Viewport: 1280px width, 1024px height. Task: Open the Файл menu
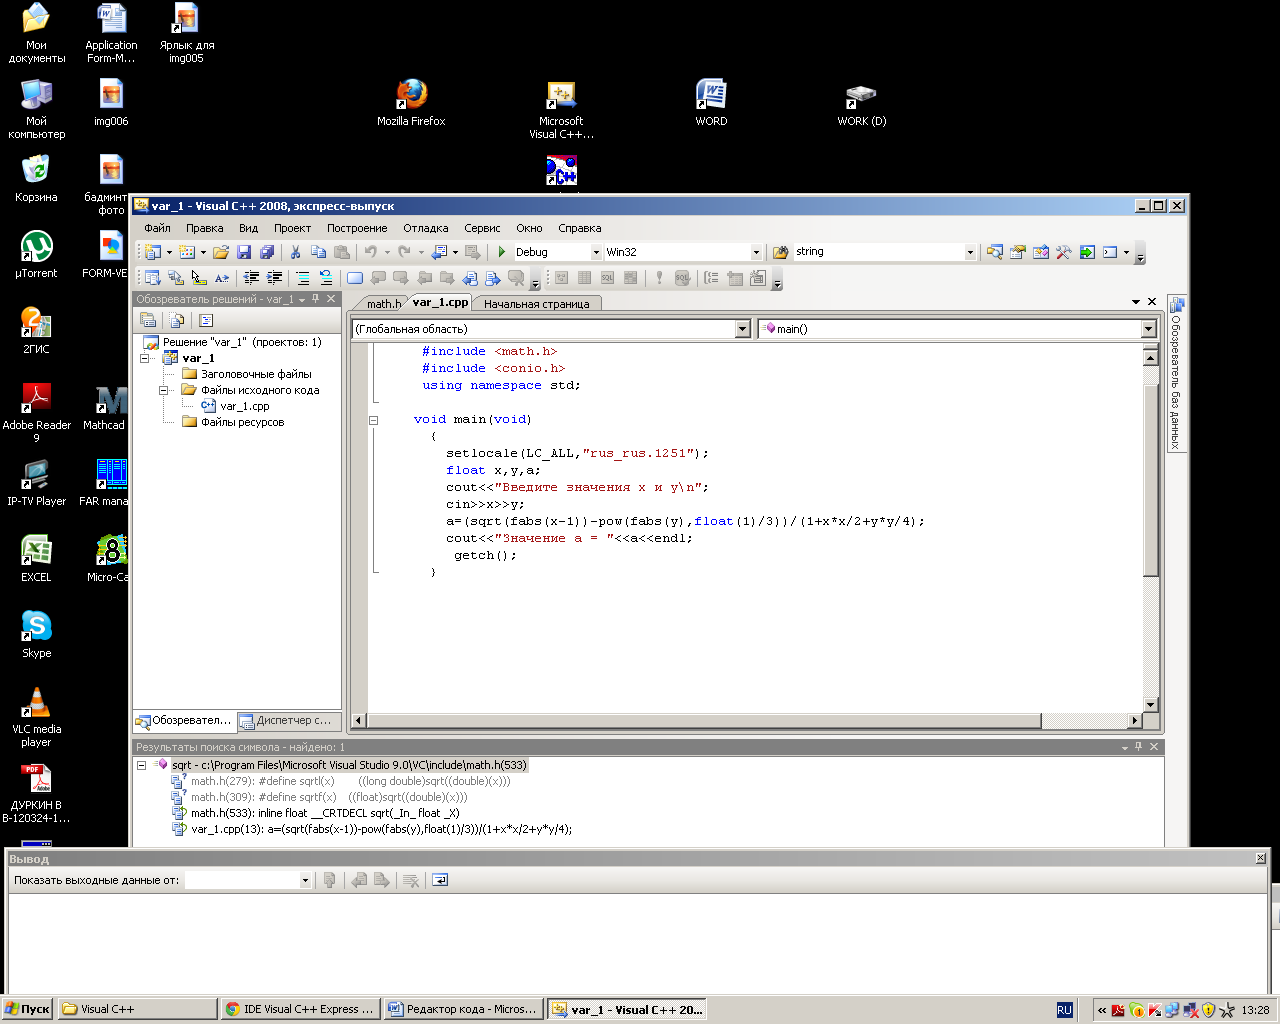coord(157,228)
